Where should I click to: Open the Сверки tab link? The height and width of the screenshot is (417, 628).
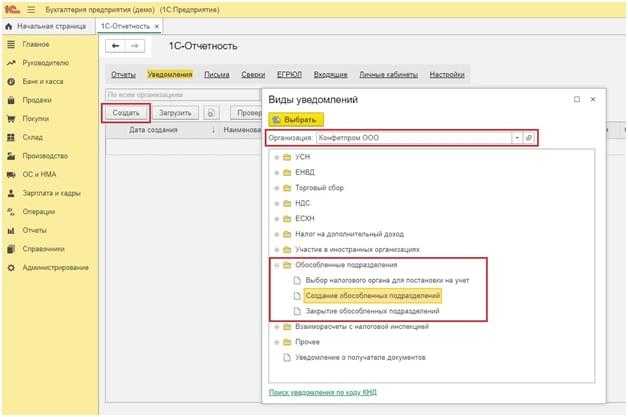(253, 75)
